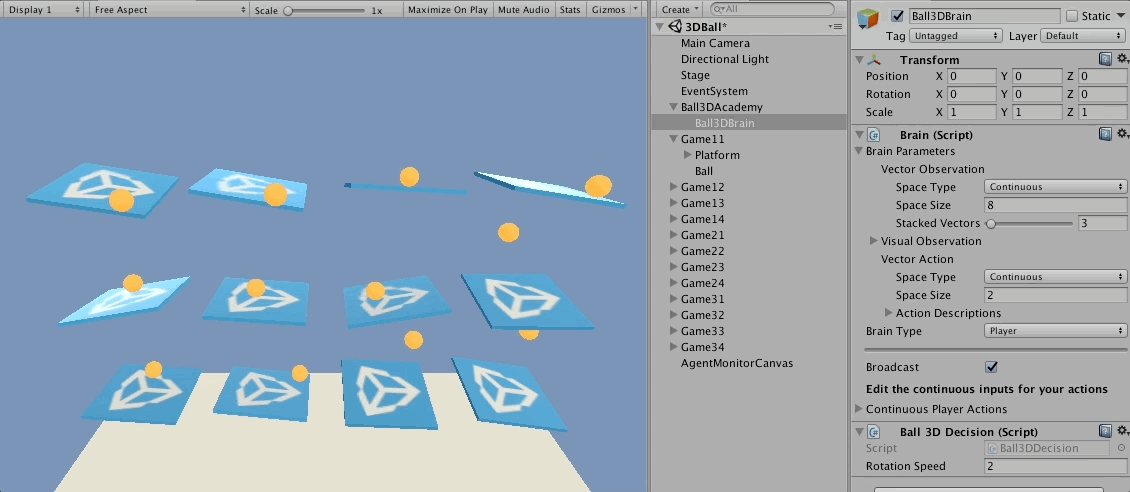Click the Unity scene icon beside 3DBall
Screen dimensions: 1130x492
point(675,27)
